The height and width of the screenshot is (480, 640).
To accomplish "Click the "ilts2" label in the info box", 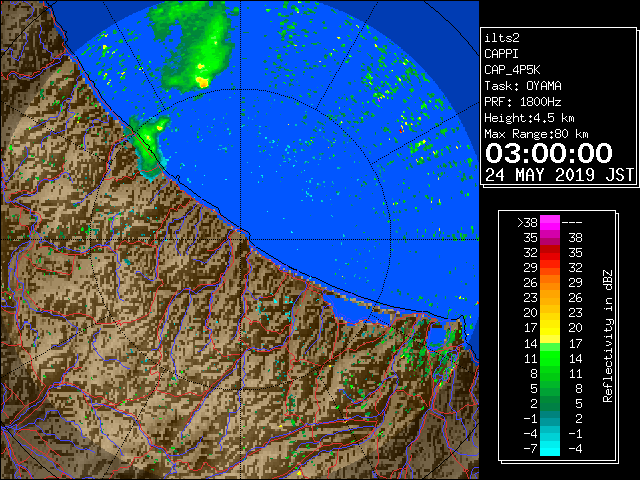I will tap(502, 38).
